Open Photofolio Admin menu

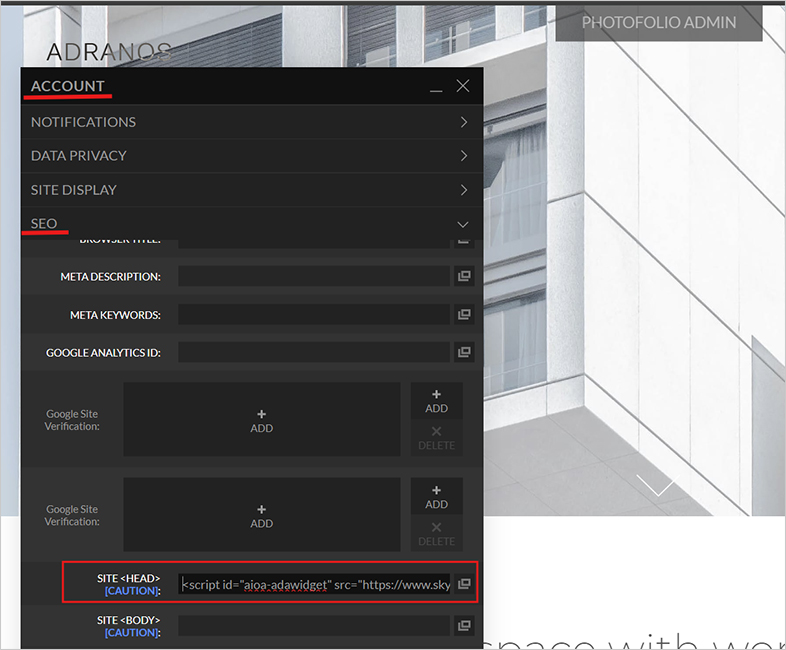coord(659,23)
